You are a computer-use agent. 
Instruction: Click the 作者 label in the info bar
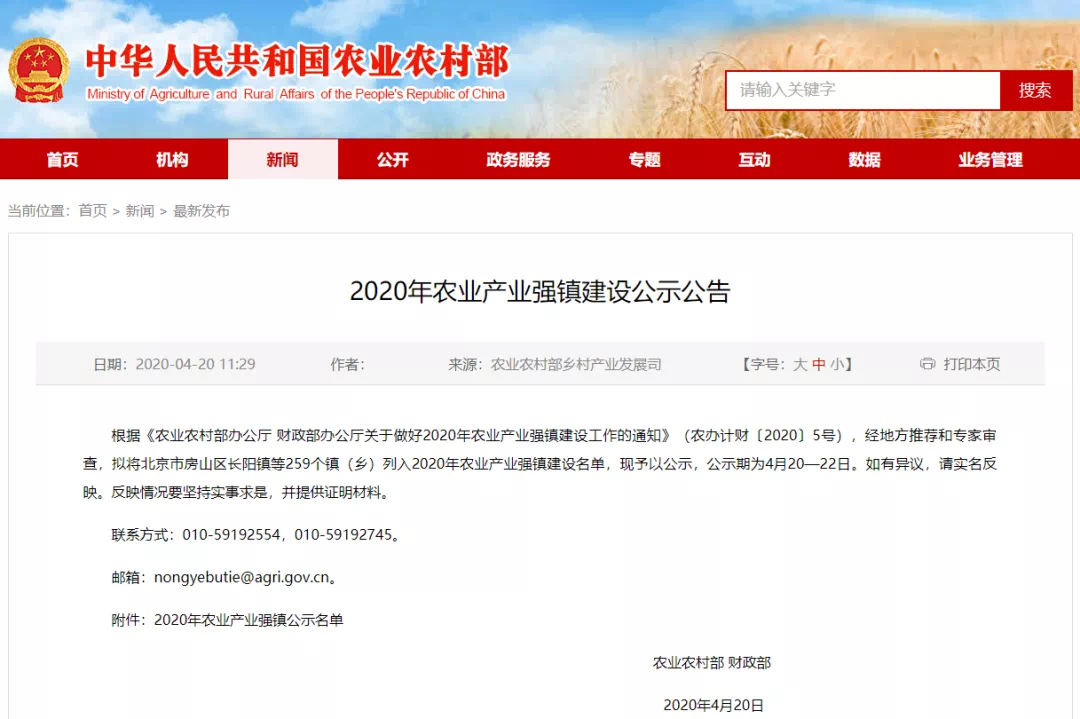click(x=347, y=364)
